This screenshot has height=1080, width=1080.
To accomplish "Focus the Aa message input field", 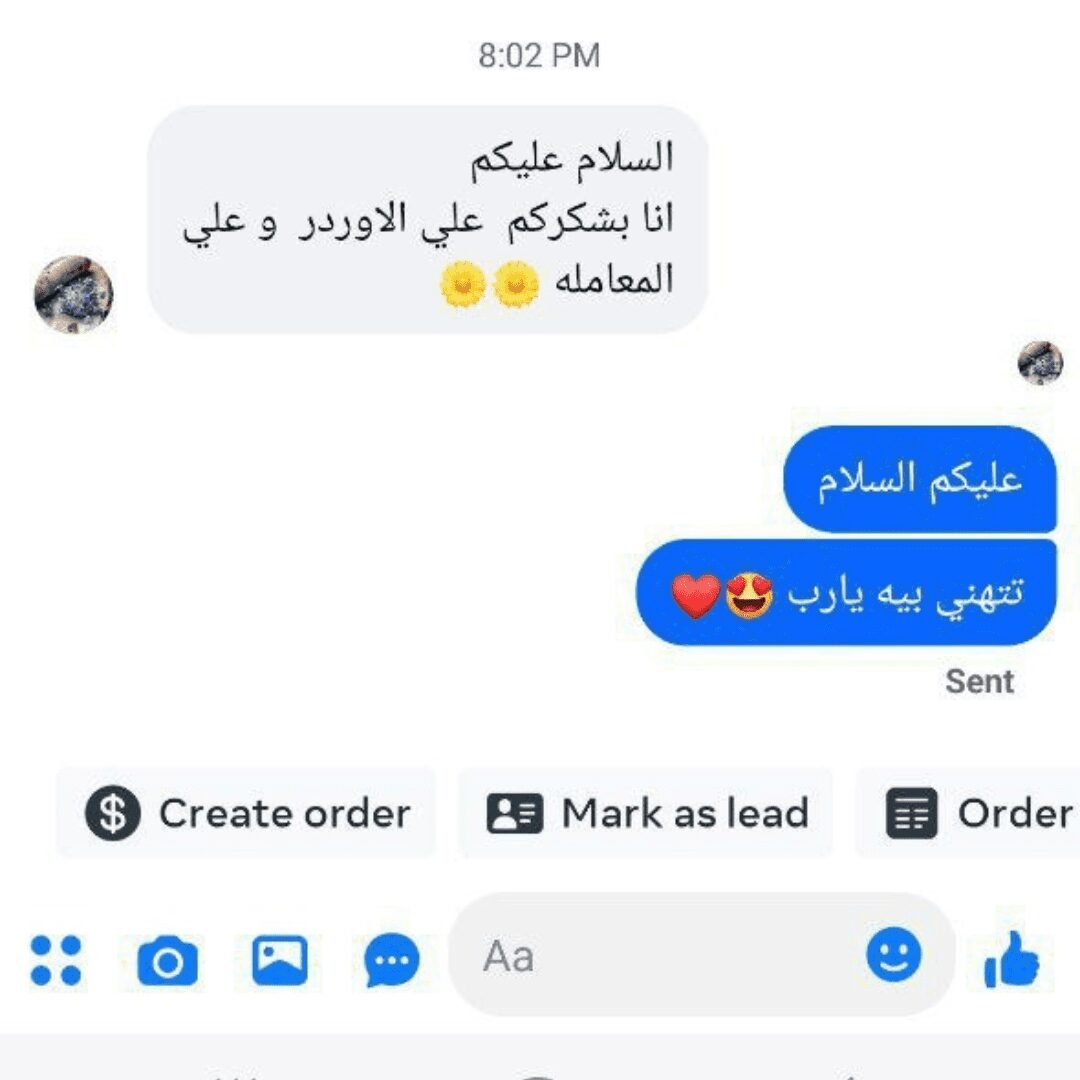I will coord(701,955).
